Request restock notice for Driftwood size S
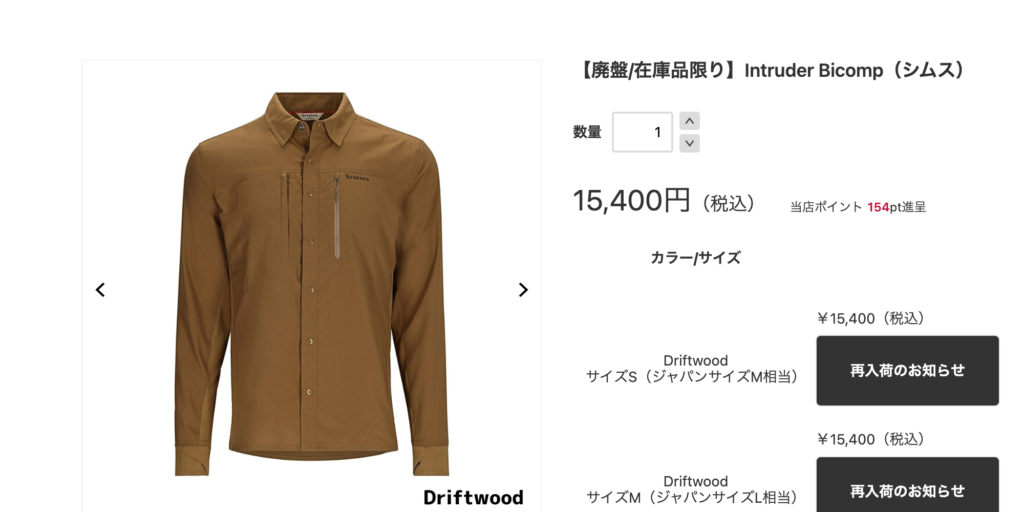The width and height of the screenshot is (1024, 512). [x=907, y=370]
